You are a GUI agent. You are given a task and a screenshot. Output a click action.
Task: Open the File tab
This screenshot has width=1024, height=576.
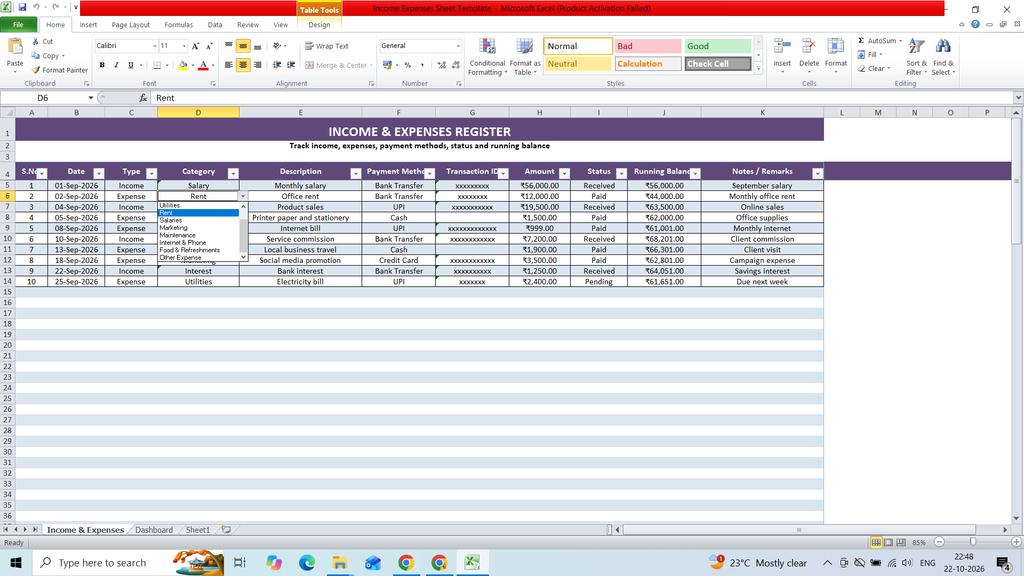[x=18, y=25]
